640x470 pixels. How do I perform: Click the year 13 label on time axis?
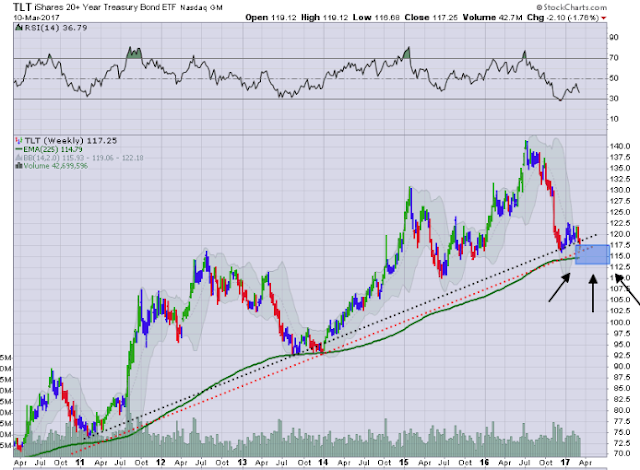point(242,463)
